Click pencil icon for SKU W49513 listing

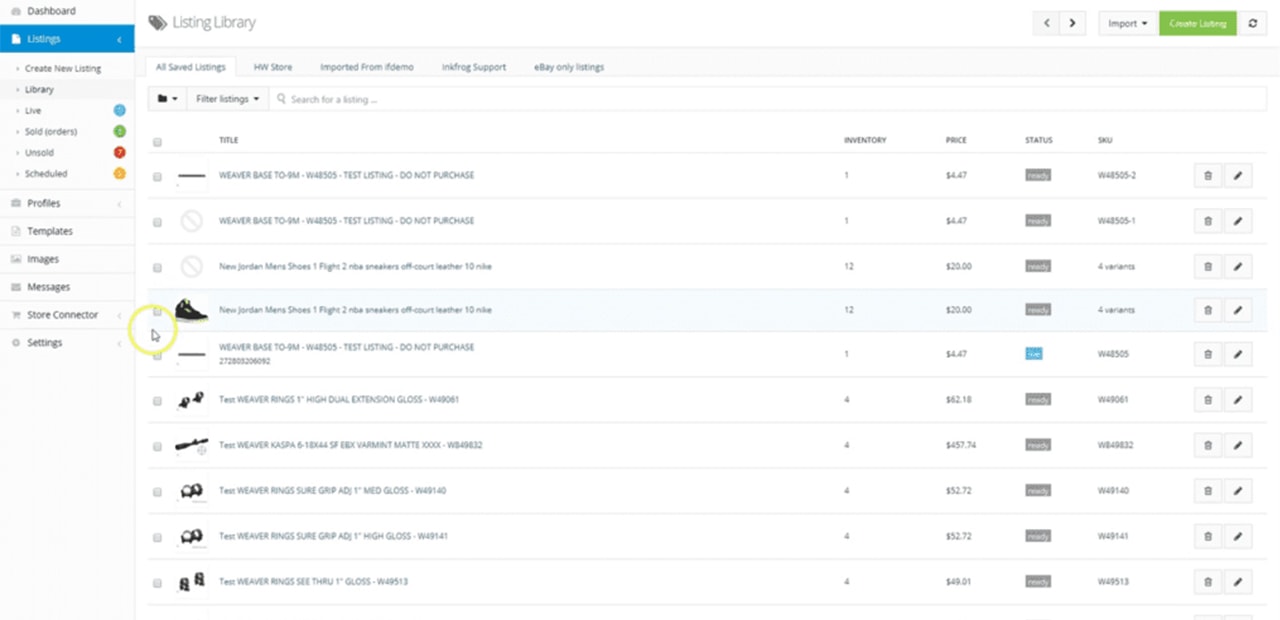click(x=1237, y=582)
